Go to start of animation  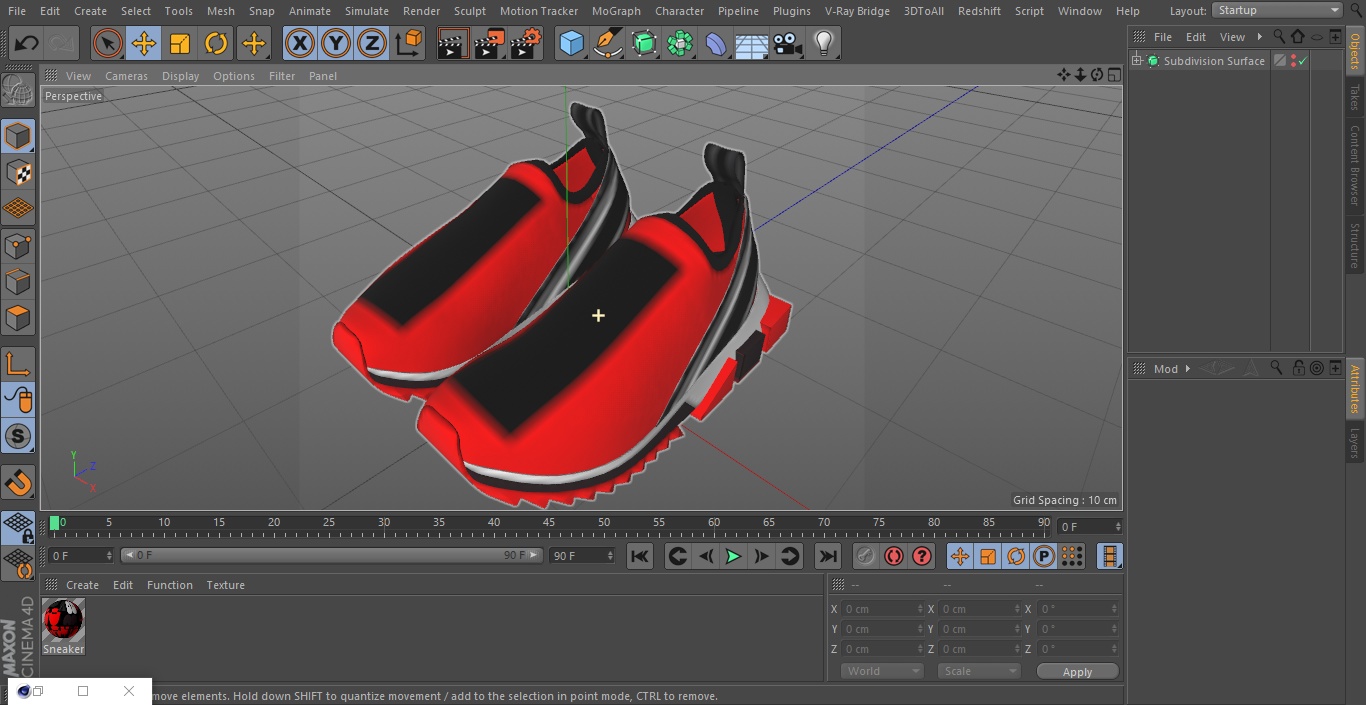[x=640, y=556]
